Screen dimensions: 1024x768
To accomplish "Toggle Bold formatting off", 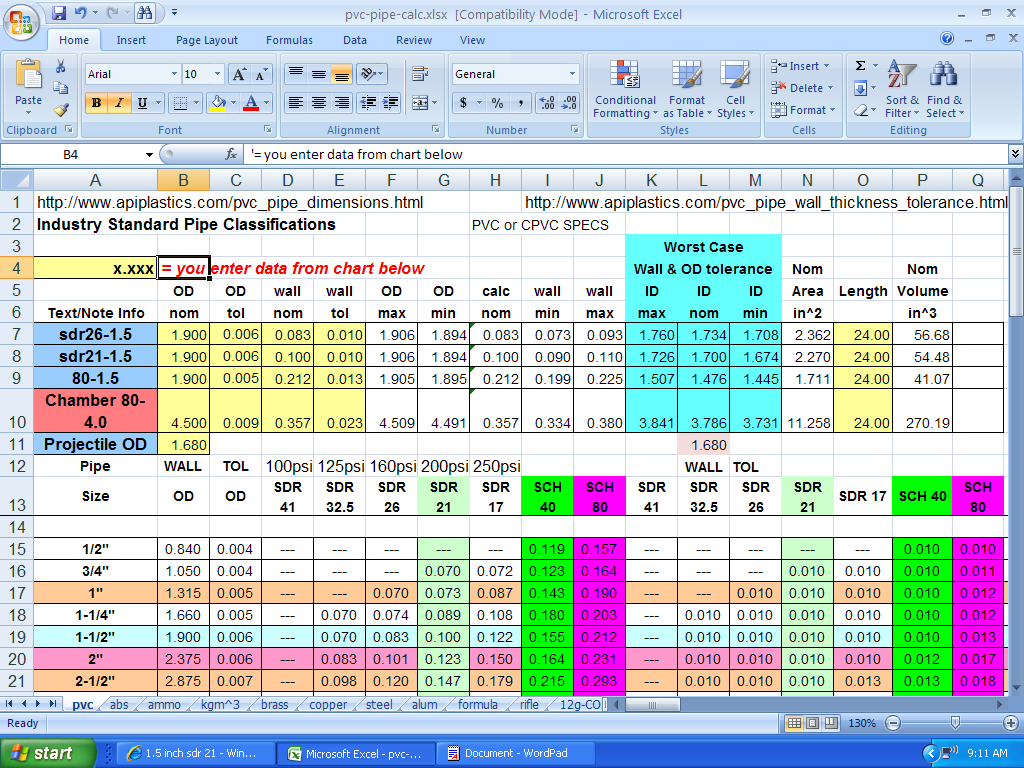I will tap(97, 103).
